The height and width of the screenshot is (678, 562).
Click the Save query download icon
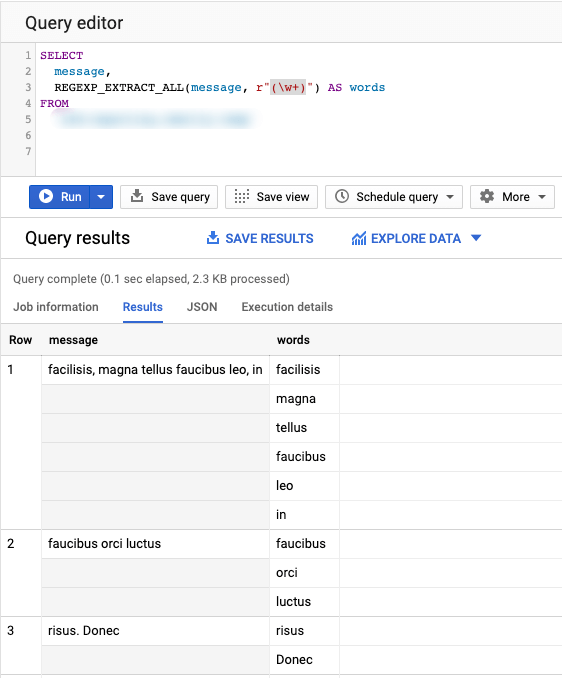pos(137,196)
